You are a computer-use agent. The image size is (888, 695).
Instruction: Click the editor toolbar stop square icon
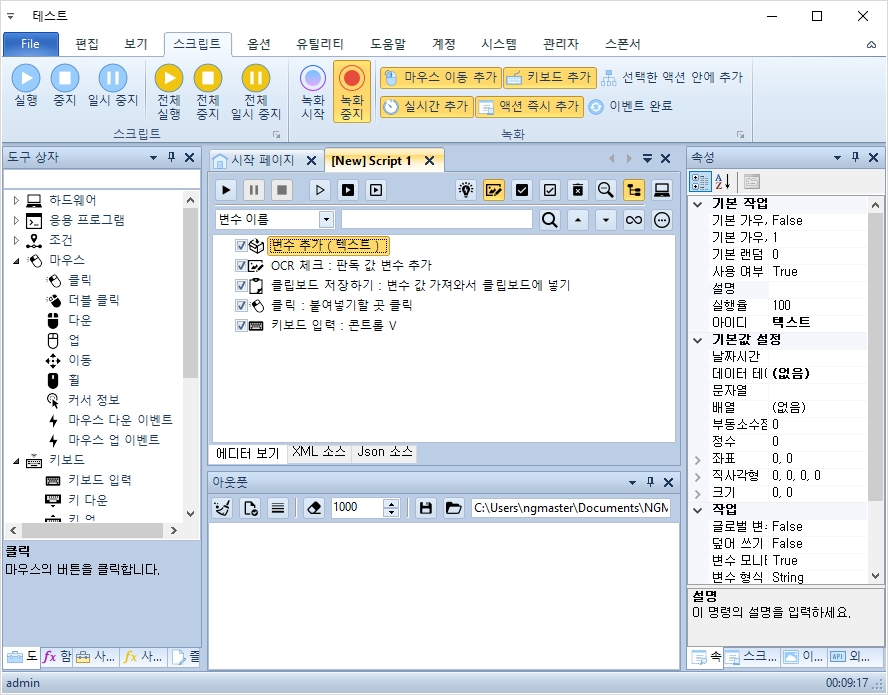point(281,190)
